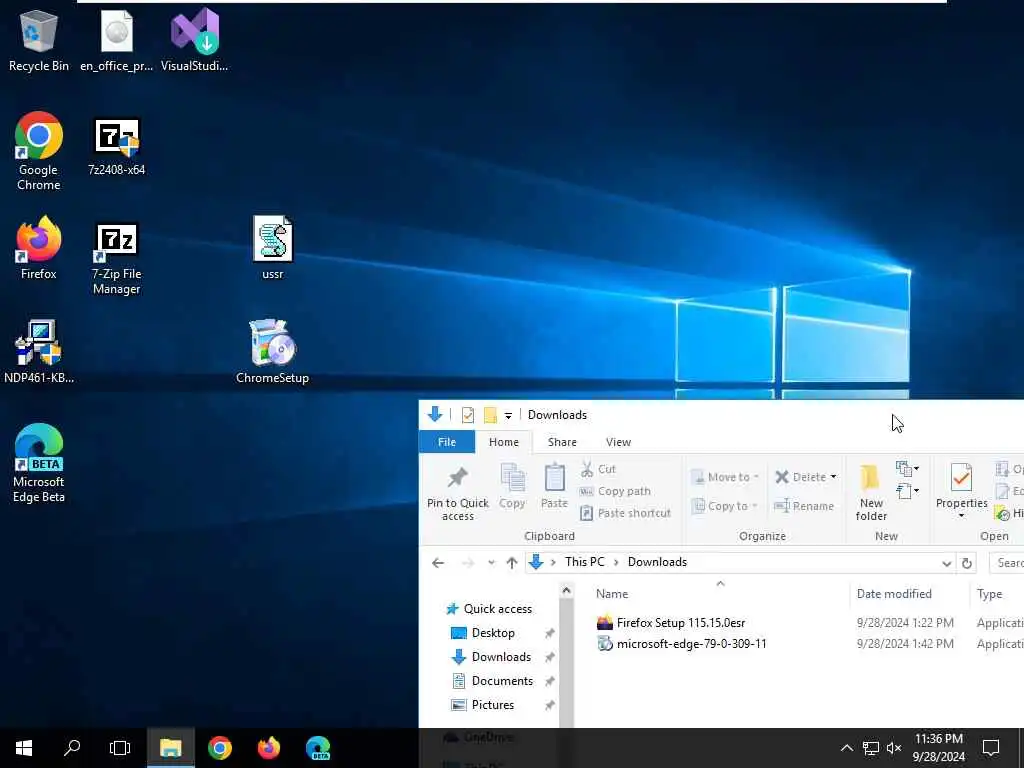Select the VisualStudio installer desktop icon
The image size is (1024, 768).
194,40
